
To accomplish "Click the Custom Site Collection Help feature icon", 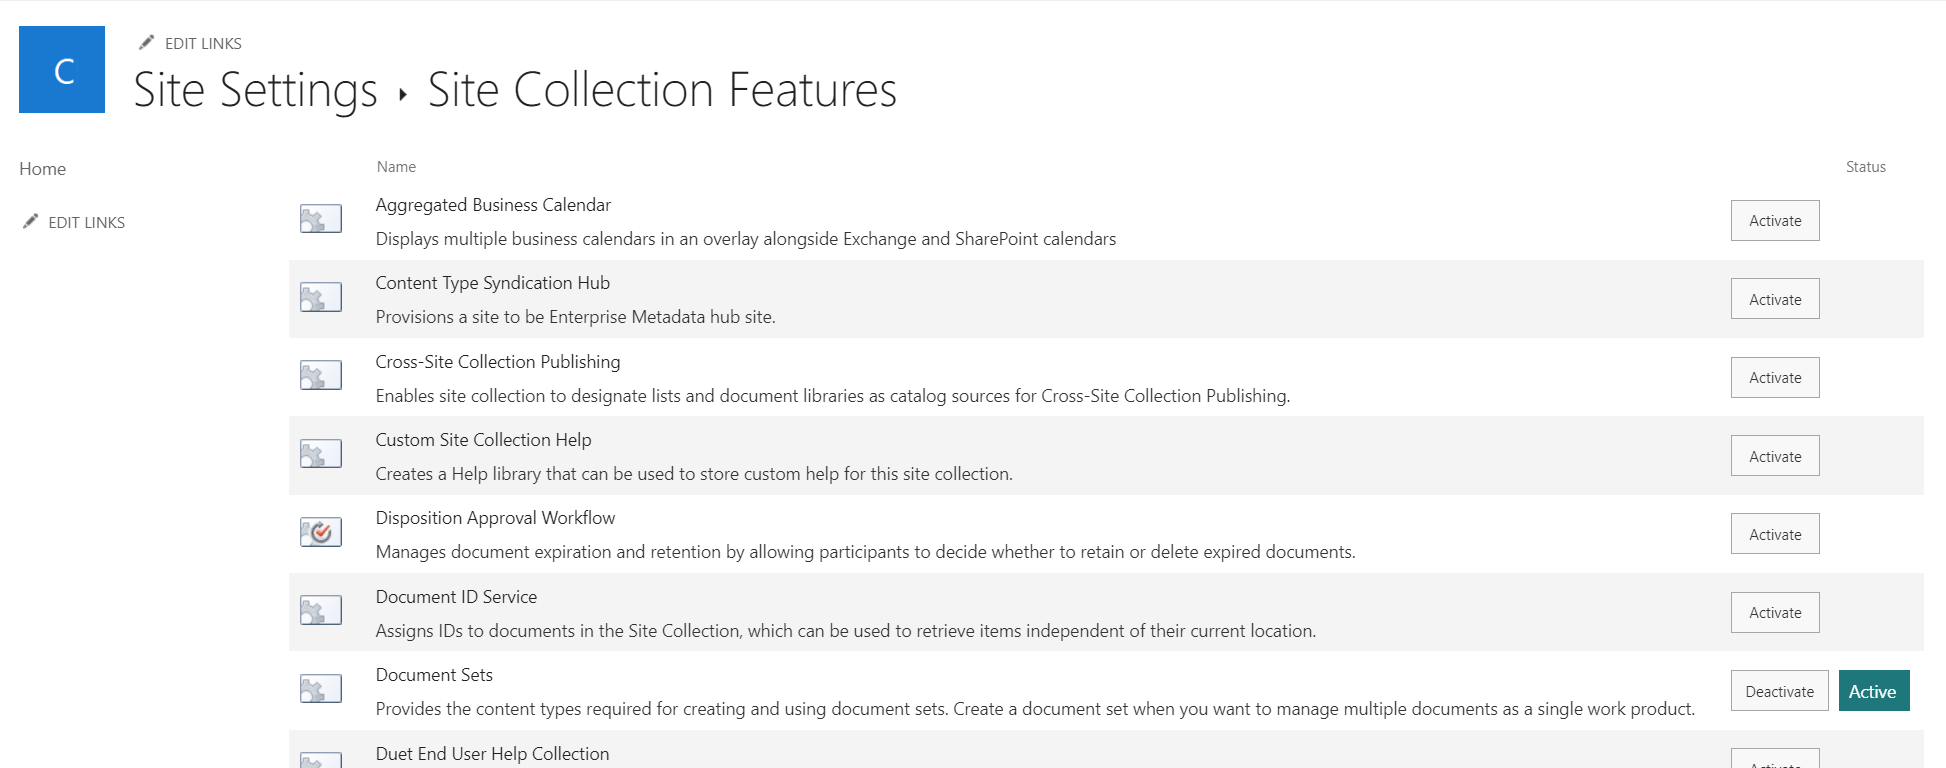I will (319, 453).
